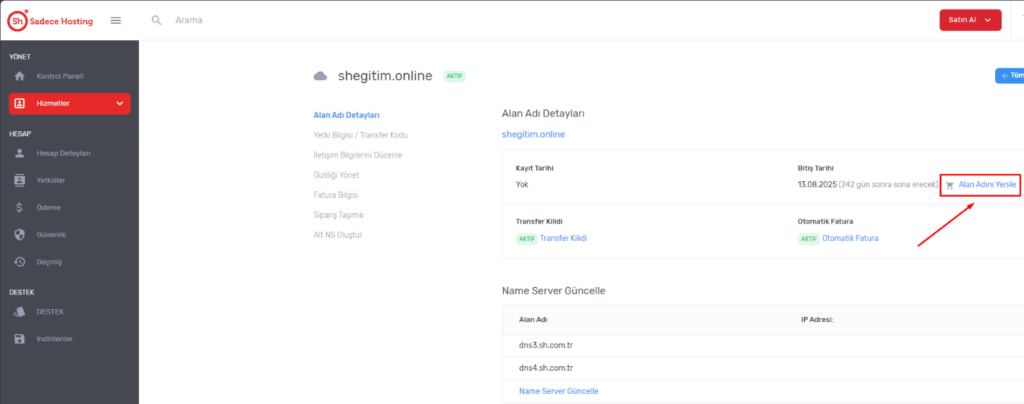This screenshot has height=404, width=1024.
Task: Click the shegitim.online blue link
Action: pyautogui.click(x=534, y=134)
